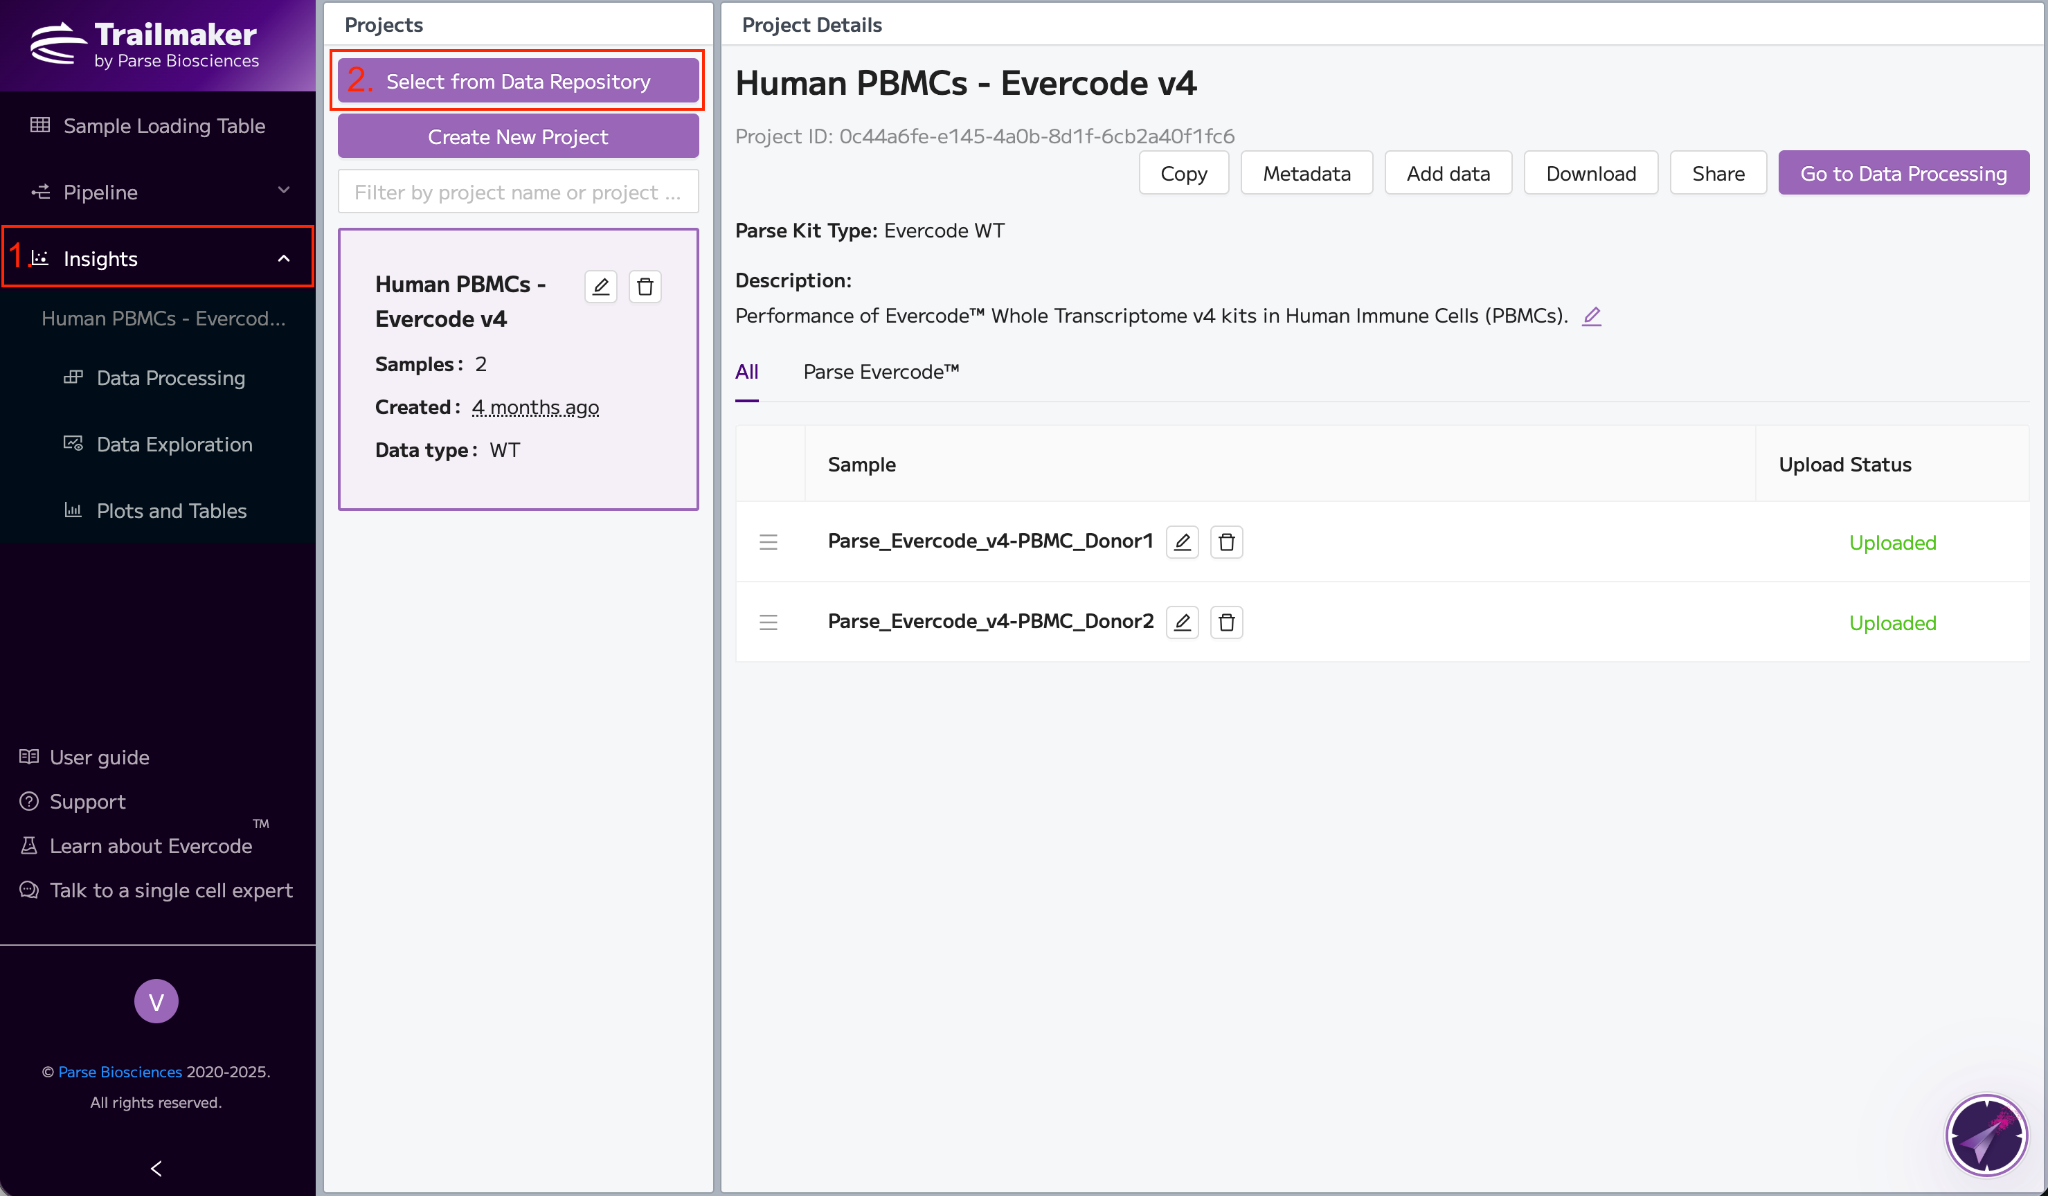Viewport: 2048px width, 1196px height.
Task: Rename sample Parse_Evercode_v4-PBMC_Donor1
Action: [x=1182, y=542]
